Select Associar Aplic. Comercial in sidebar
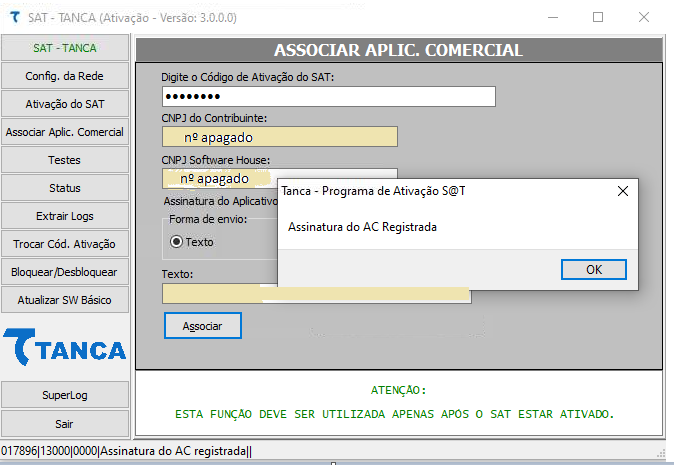This screenshot has height=465, width=674. tap(65, 132)
